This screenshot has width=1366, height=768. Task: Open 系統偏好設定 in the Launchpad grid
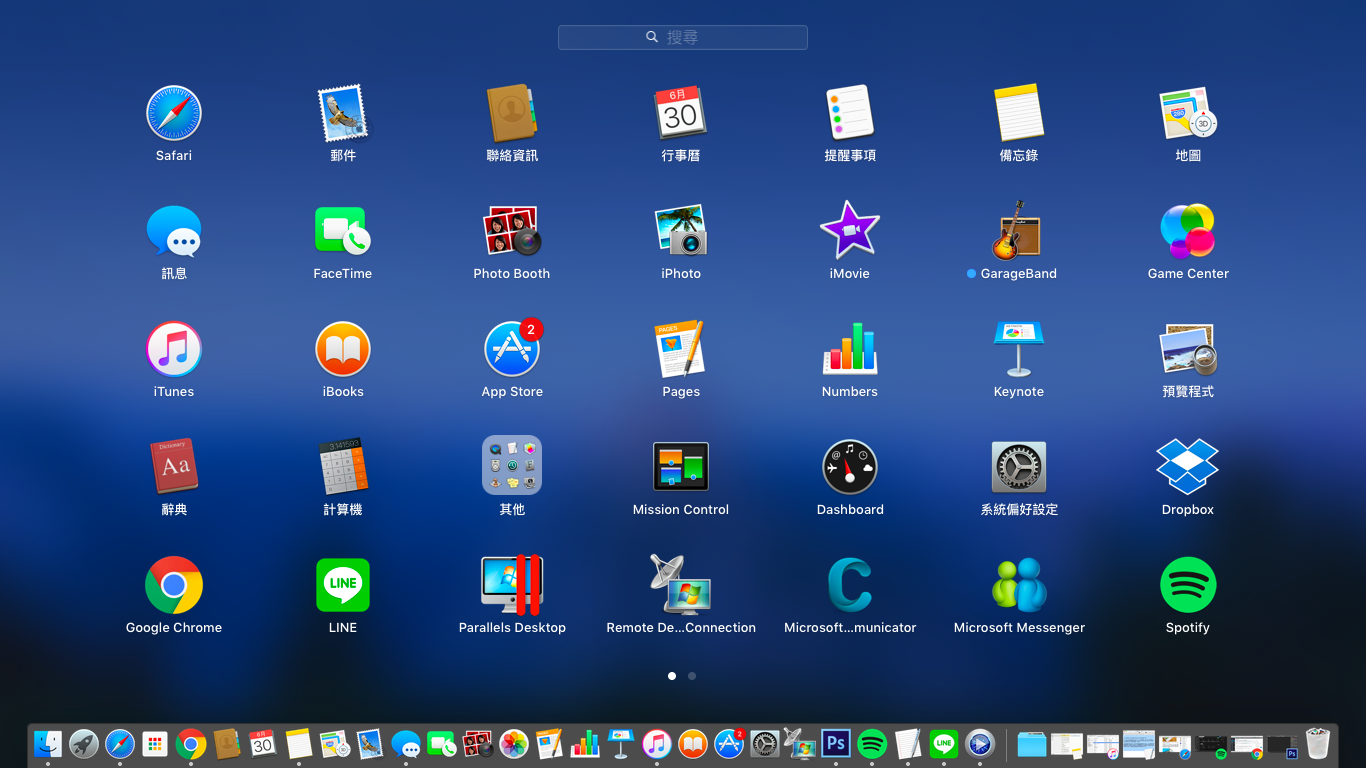[1019, 467]
